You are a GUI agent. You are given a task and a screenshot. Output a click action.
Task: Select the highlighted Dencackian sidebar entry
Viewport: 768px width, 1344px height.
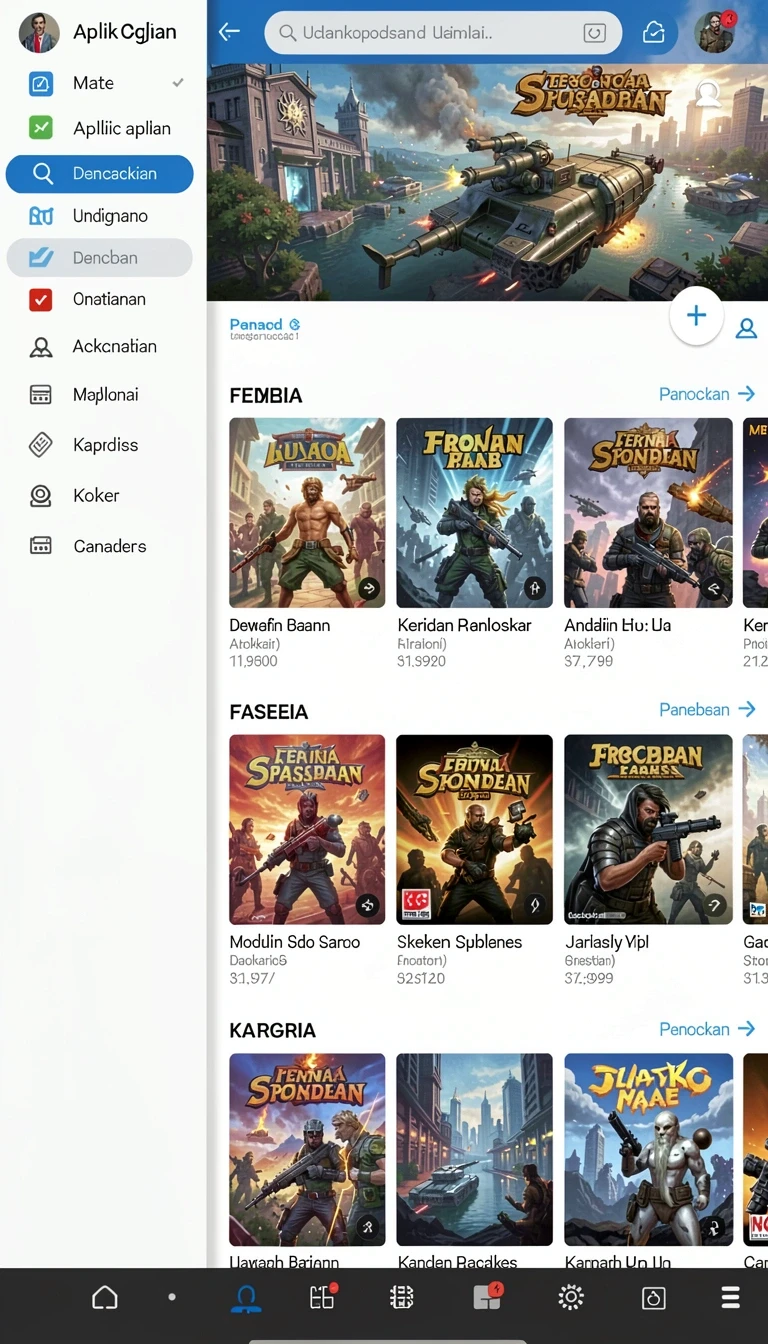click(99, 173)
